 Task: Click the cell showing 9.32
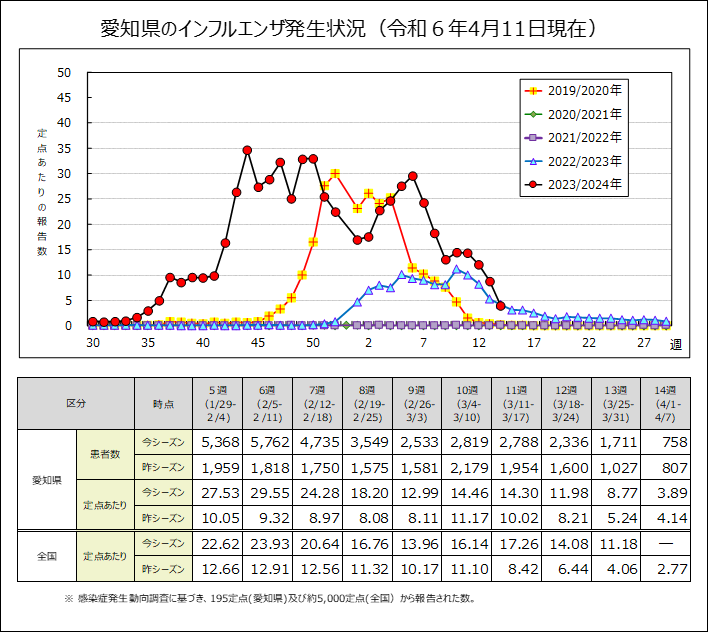[268, 518]
